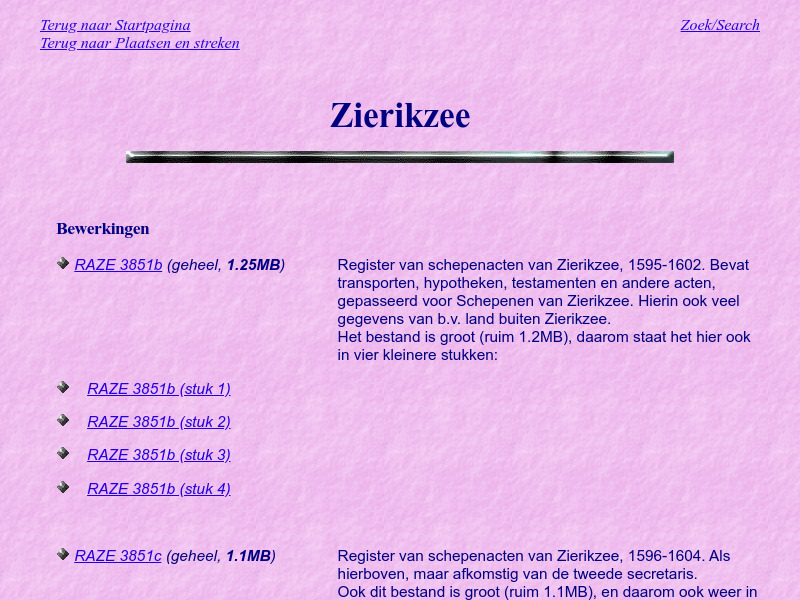Click the bullet icon next to stuk 1
The height and width of the screenshot is (600, 800).
[x=62, y=387]
